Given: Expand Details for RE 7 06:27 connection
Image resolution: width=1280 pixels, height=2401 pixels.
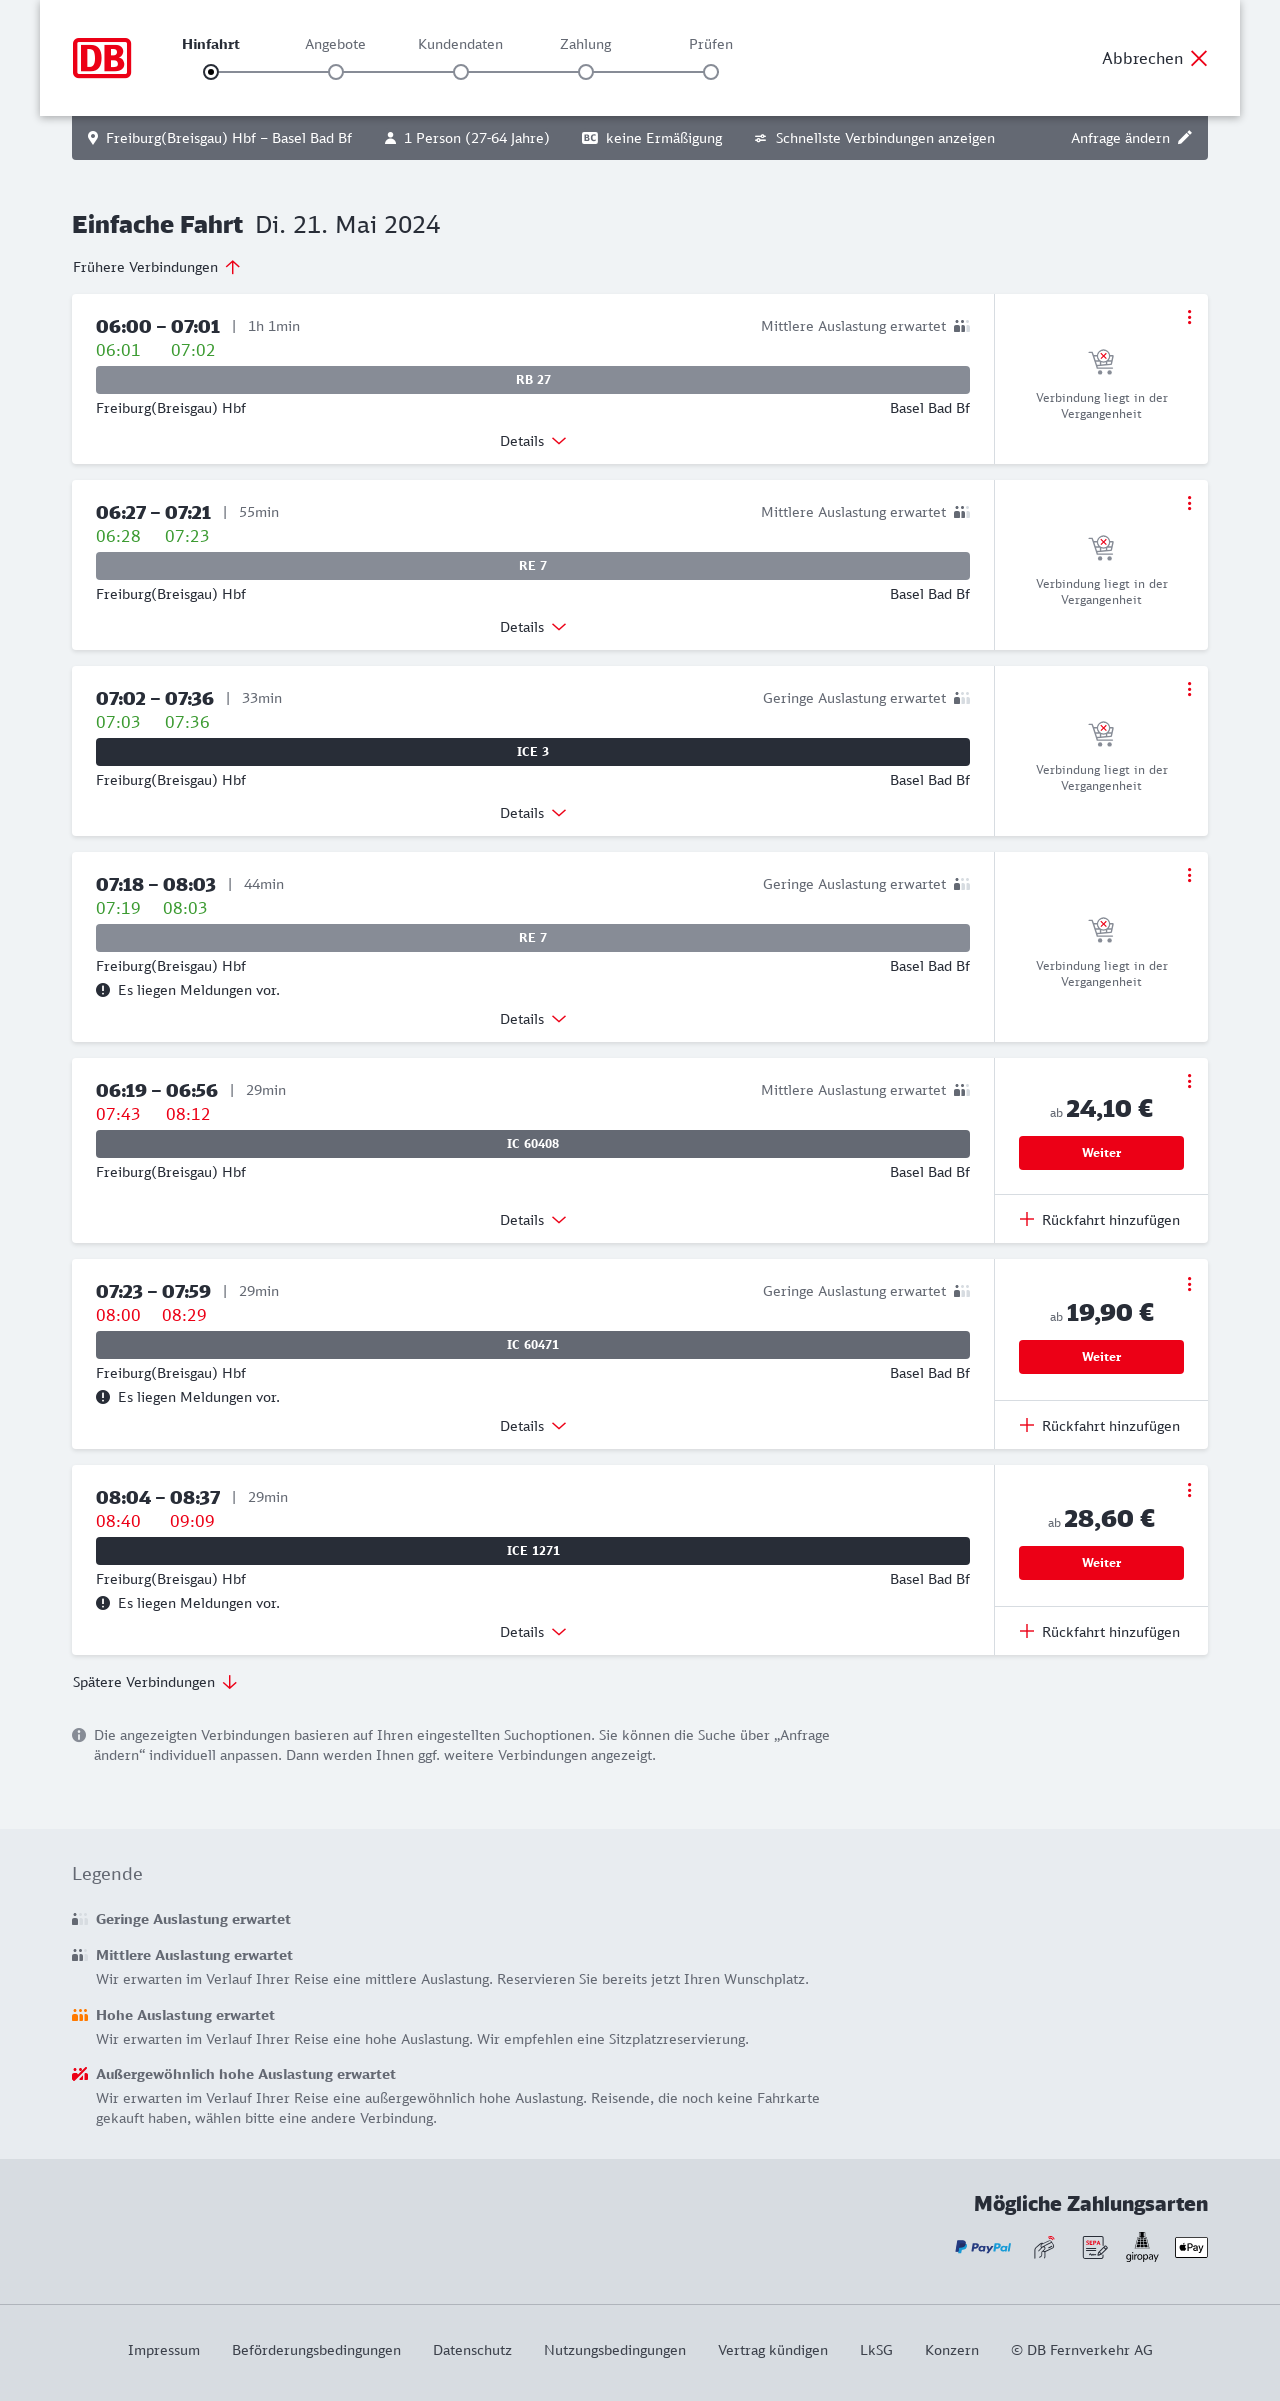Looking at the screenshot, I should [533, 627].
